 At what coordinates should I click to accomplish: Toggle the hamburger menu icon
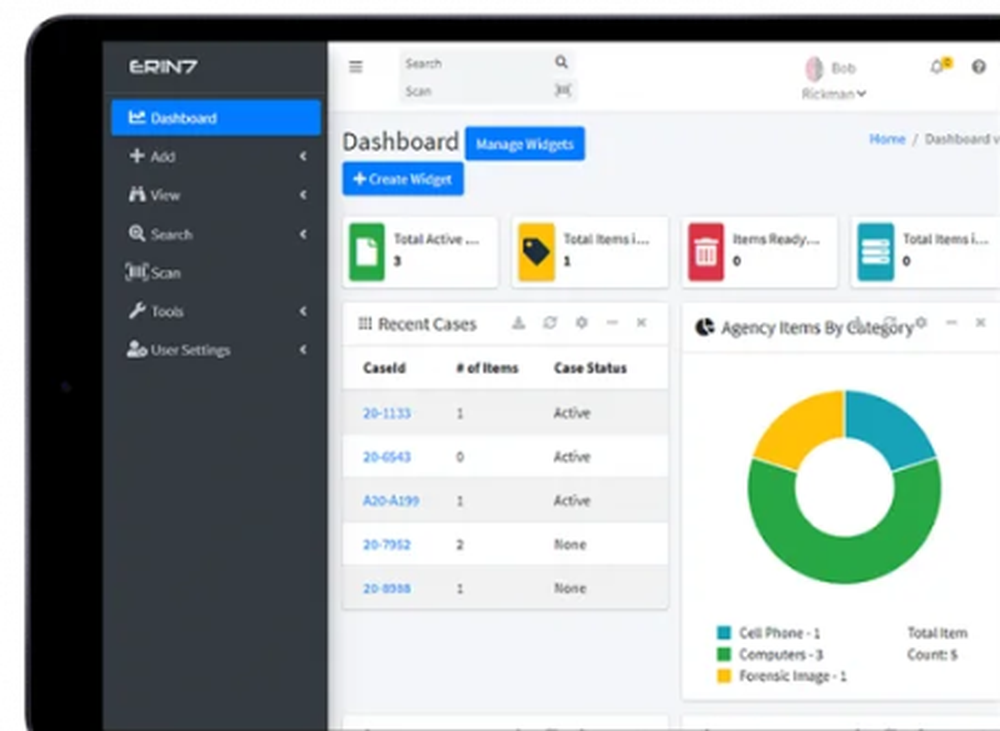tap(356, 66)
